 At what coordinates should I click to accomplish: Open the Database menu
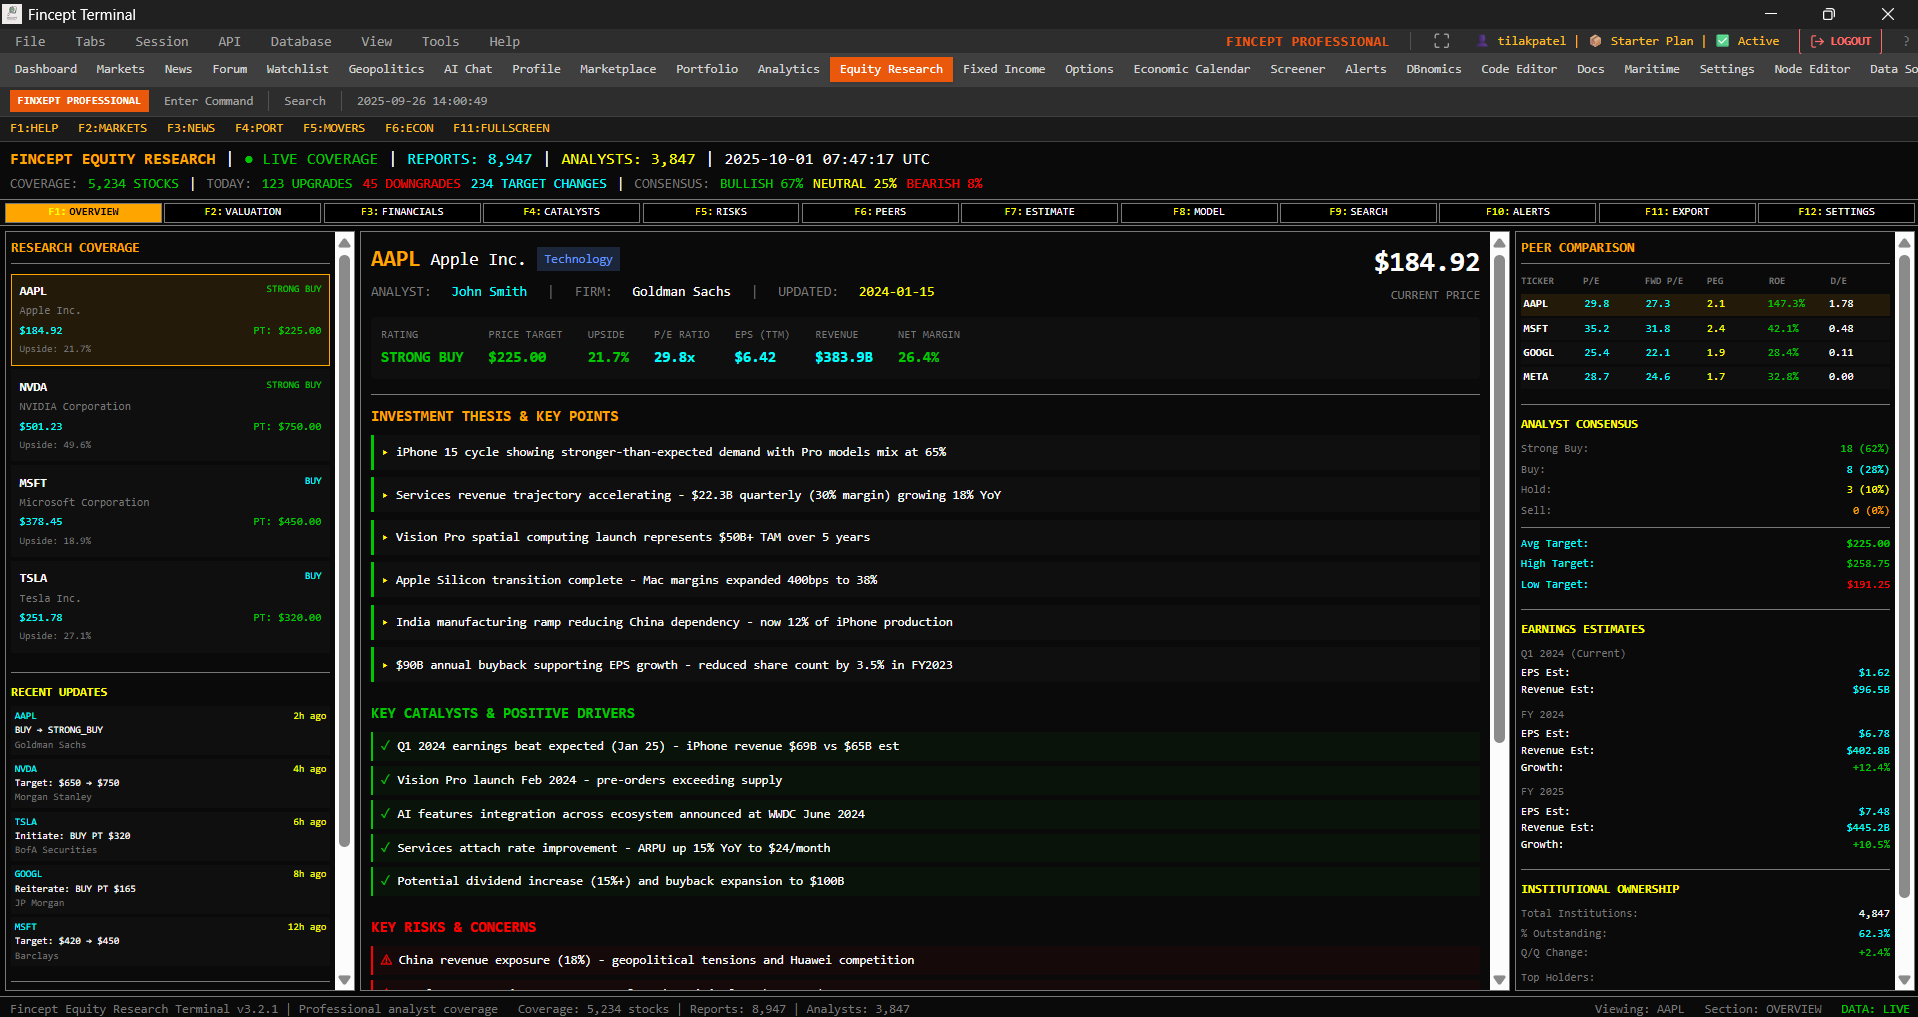(300, 41)
